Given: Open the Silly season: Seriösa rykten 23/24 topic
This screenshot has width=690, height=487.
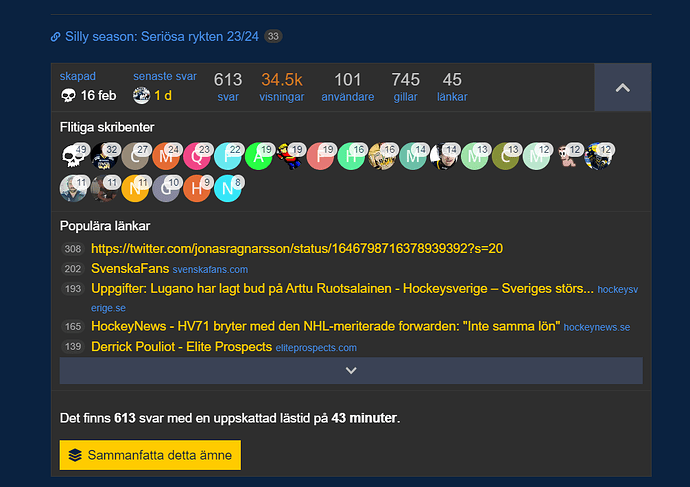Looking at the screenshot, I should coord(162,37).
